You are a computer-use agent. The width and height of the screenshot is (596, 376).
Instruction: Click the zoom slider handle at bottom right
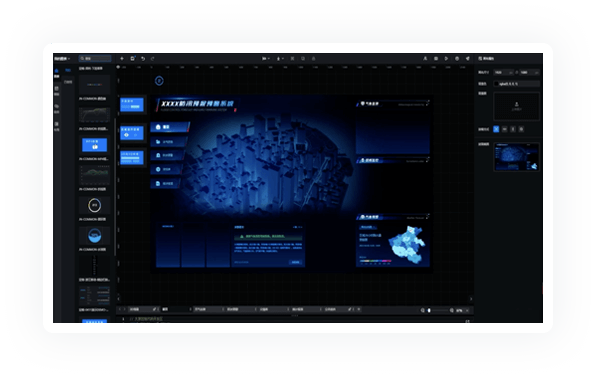[429, 310]
